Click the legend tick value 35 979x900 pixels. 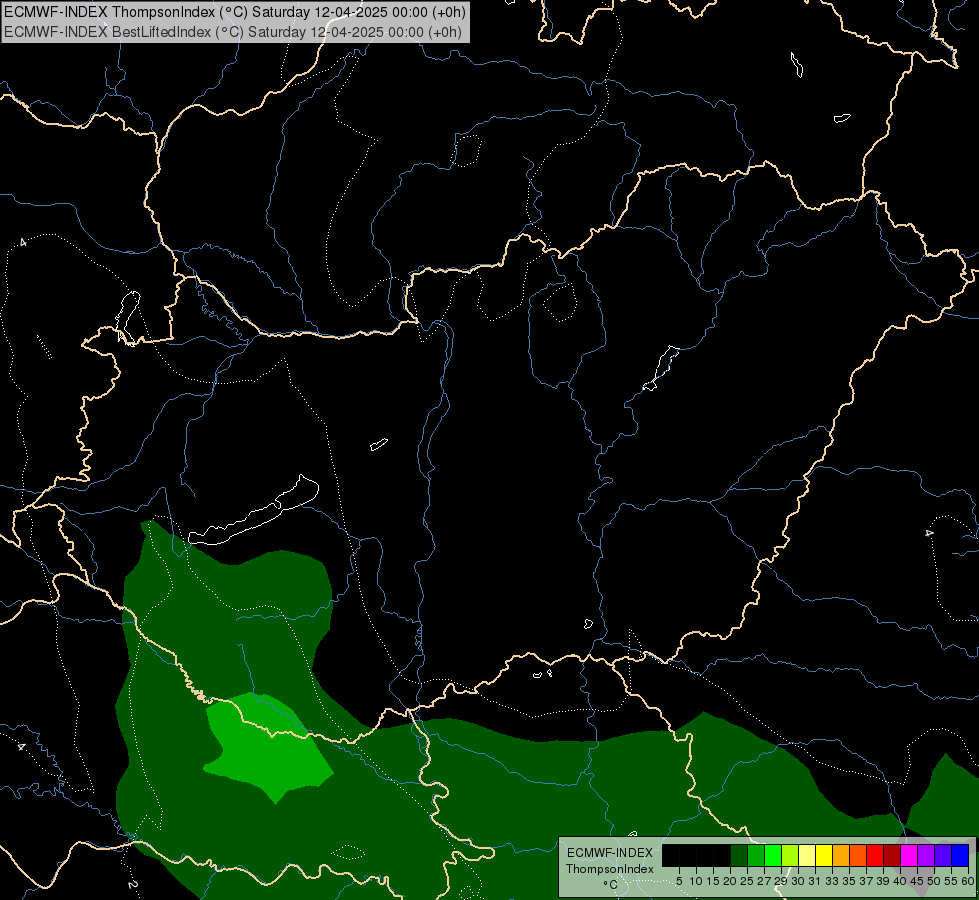click(x=849, y=881)
